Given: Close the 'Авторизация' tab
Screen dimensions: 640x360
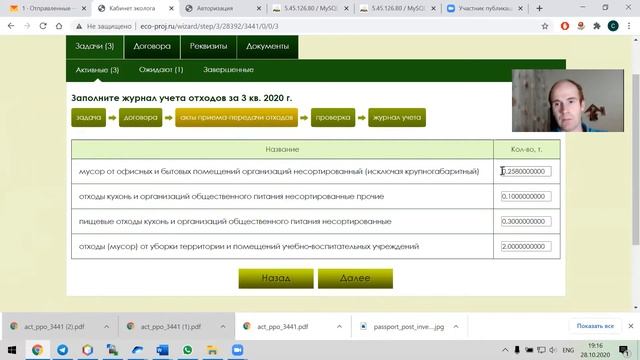Looking at the screenshot, I should pyautogui.click(x=259, y=9).
